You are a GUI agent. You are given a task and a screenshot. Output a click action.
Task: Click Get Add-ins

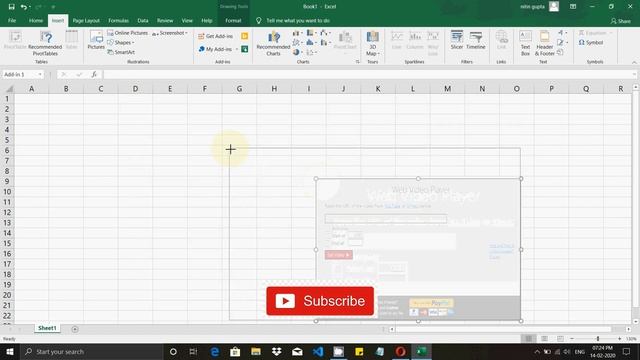216,36
